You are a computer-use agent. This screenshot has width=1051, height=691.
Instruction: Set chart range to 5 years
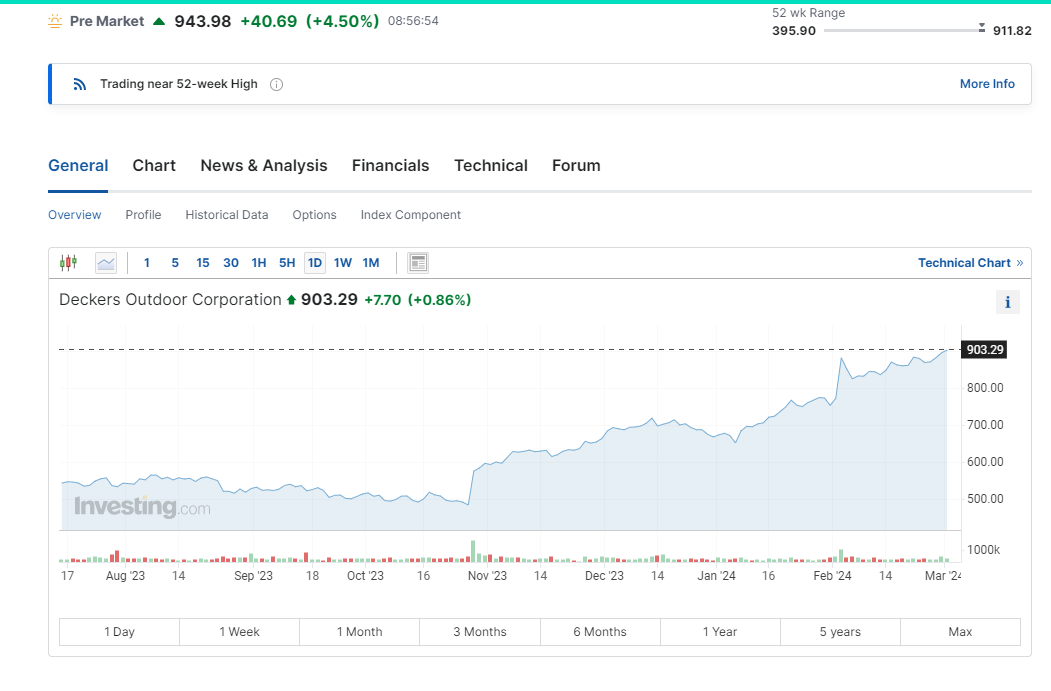click(840, 632)
